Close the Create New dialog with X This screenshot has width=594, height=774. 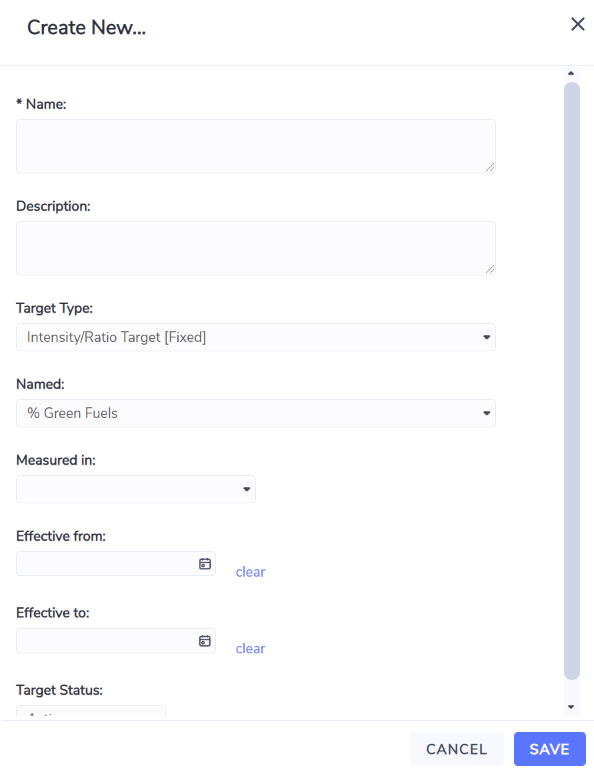coord(578,24)
